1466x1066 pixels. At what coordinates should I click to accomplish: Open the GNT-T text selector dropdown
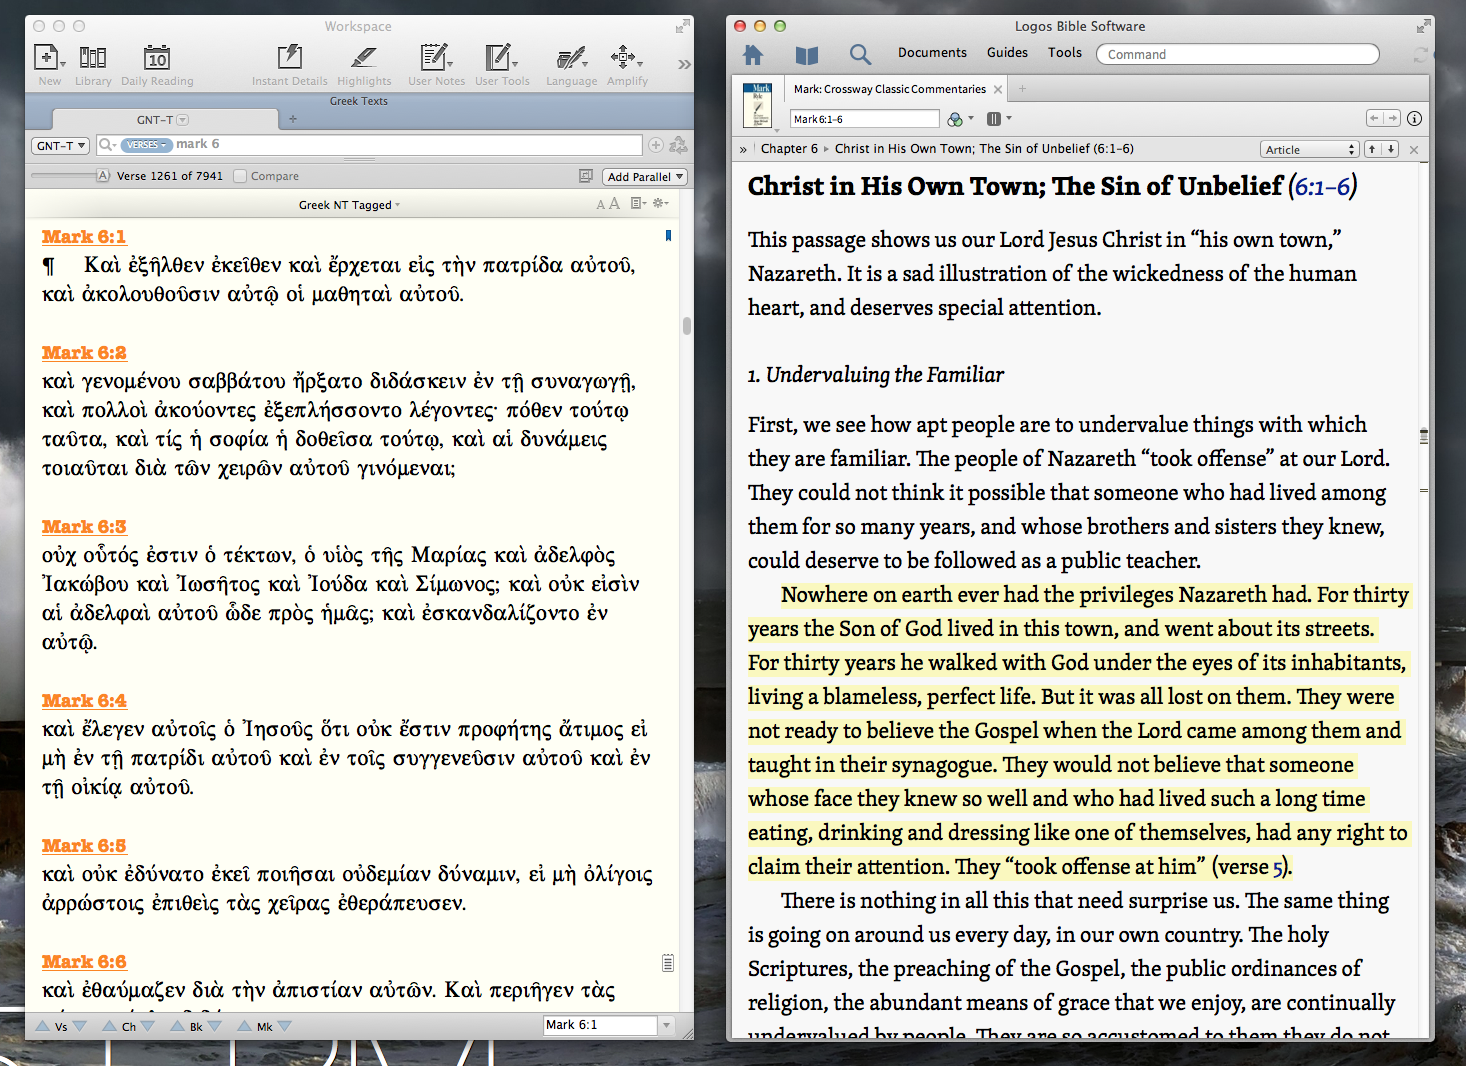[61, 145]
